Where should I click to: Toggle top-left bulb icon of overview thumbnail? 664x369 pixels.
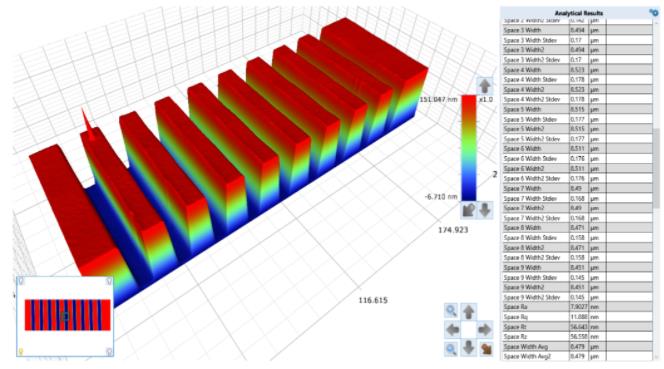21,281
